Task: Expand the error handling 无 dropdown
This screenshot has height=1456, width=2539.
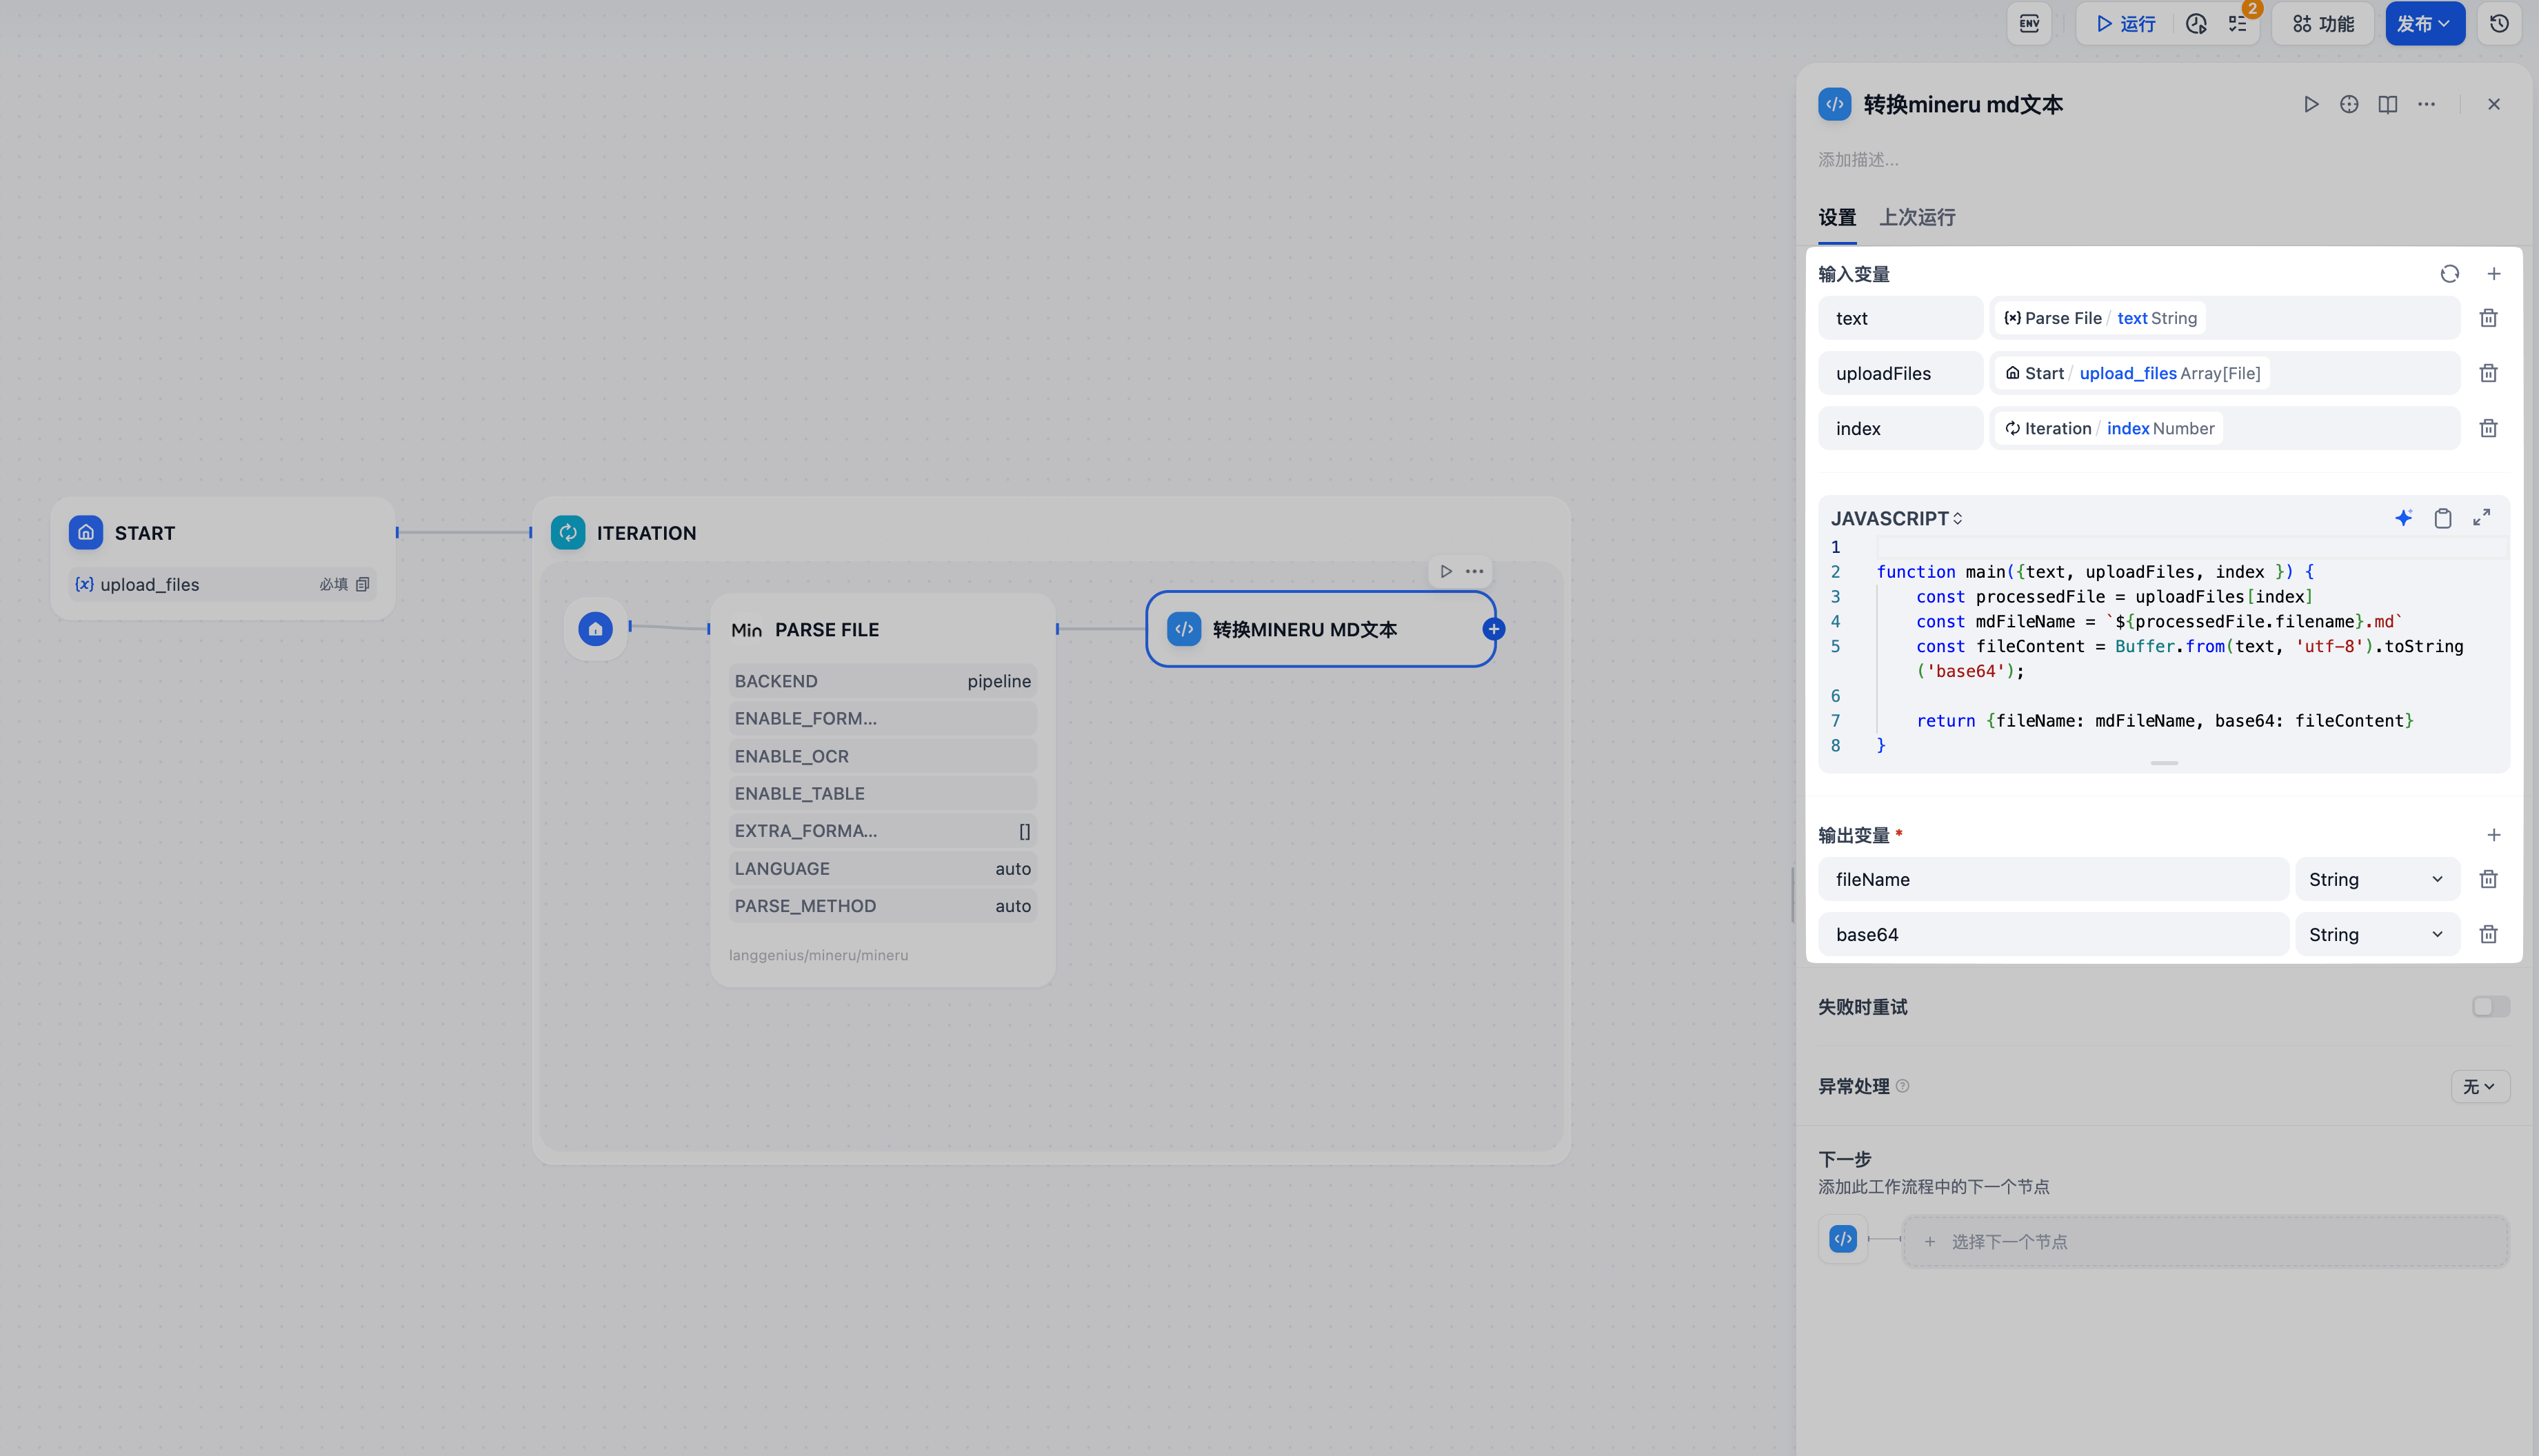Action: [x=2479, y=1086]
